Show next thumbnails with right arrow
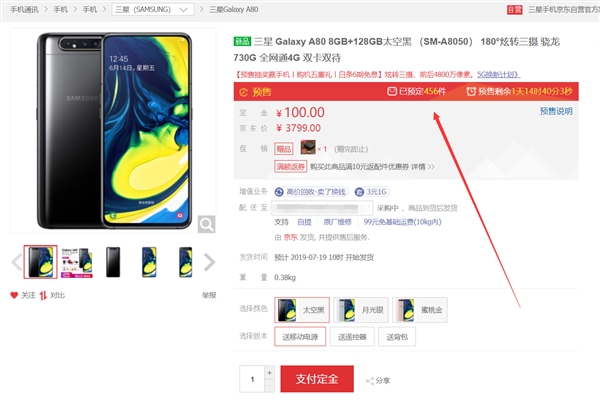This screenshot has width=600, height=402. point(209,262)
